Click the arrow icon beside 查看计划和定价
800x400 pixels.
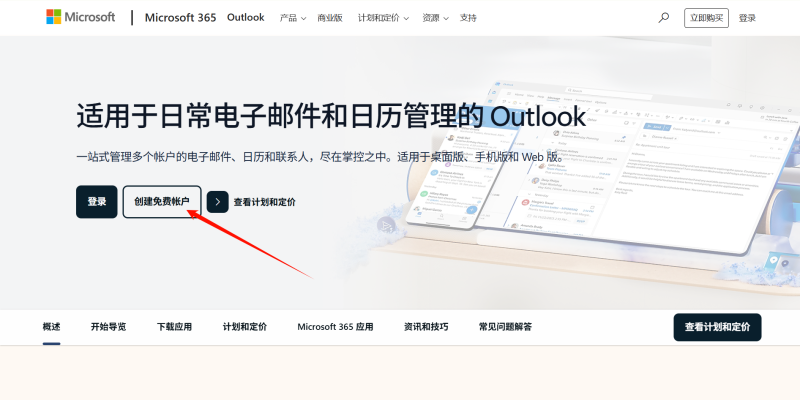coord(218,202)
